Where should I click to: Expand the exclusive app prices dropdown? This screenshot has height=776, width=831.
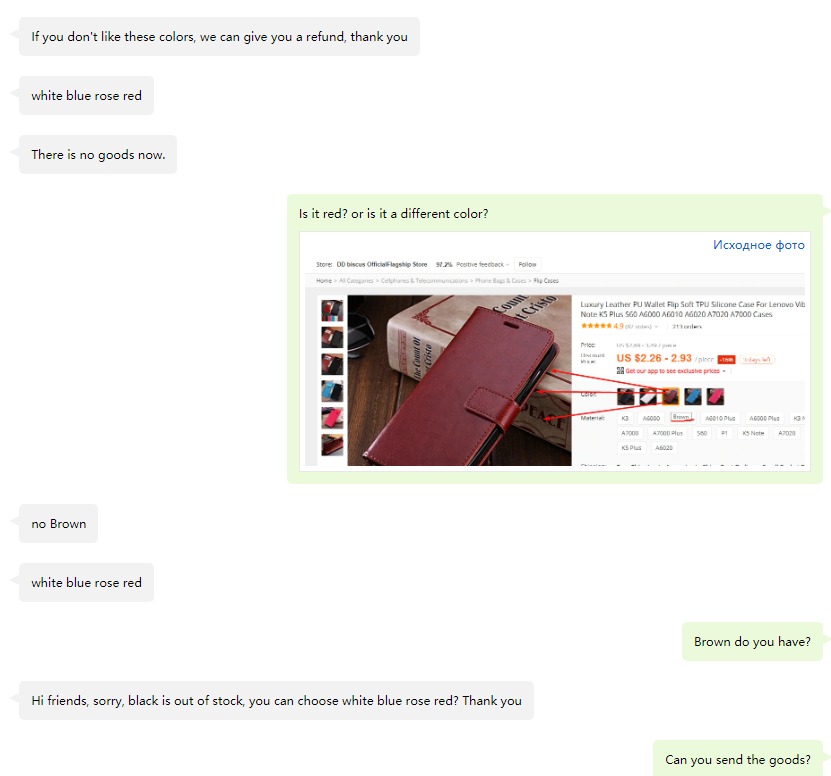(x=724, y=371)
